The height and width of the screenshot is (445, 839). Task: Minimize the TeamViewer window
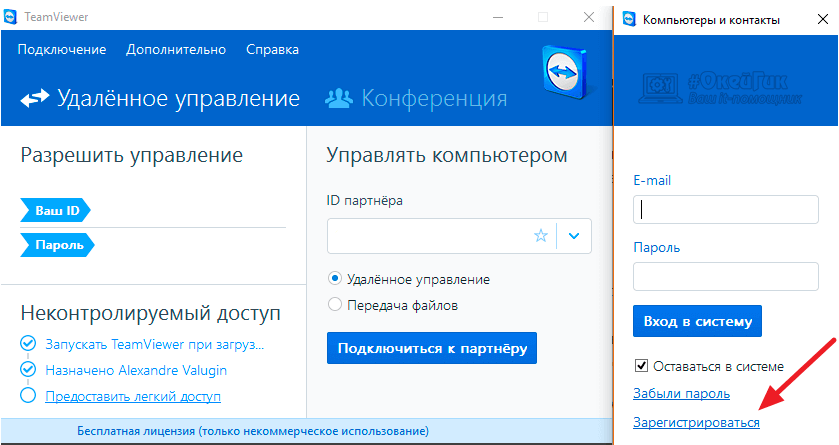tap(498, 17)
